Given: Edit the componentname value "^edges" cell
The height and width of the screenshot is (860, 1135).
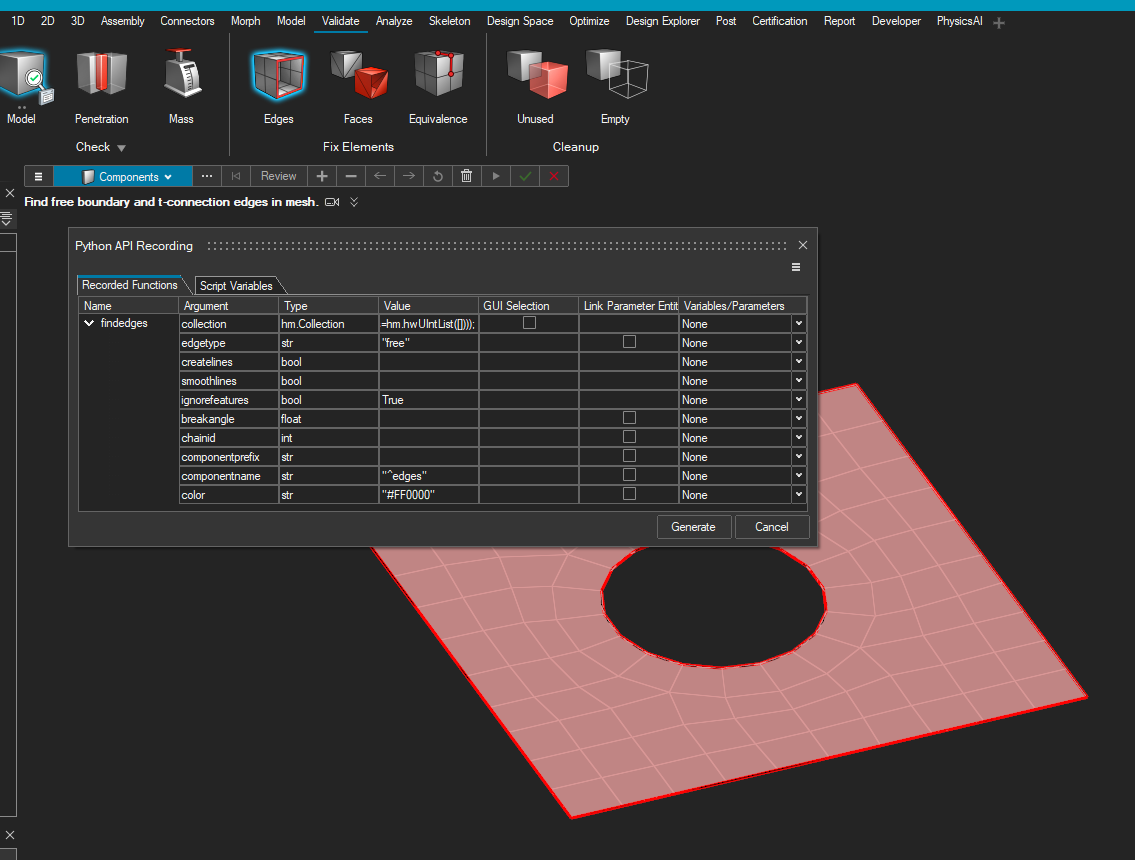Looking at the screenshot, I should pyautogui.click(x=429, y=476).
